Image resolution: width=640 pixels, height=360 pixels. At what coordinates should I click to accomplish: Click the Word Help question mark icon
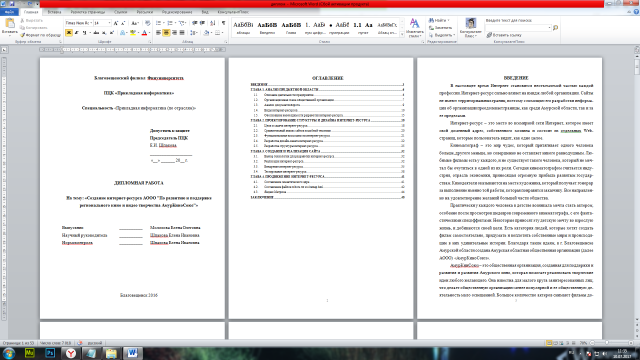(x=636, y=12)
